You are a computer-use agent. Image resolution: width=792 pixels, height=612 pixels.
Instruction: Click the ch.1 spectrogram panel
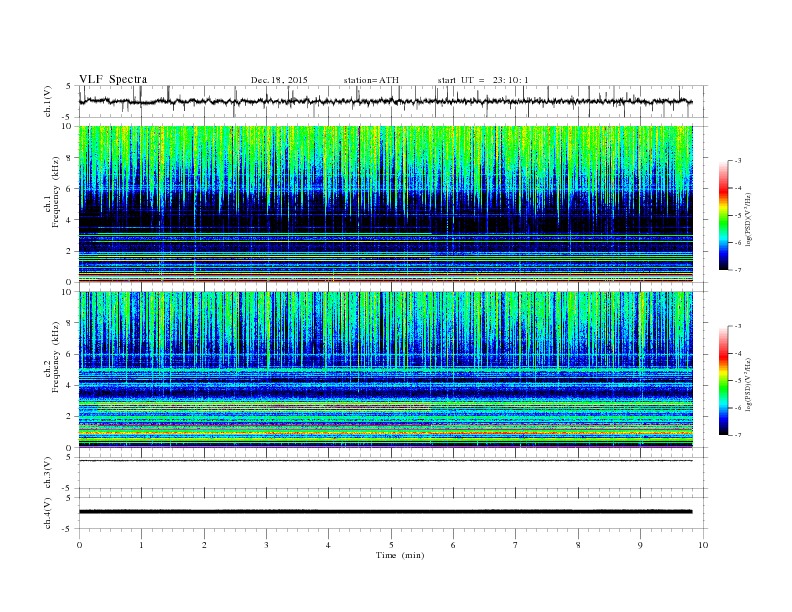point(386,203)
